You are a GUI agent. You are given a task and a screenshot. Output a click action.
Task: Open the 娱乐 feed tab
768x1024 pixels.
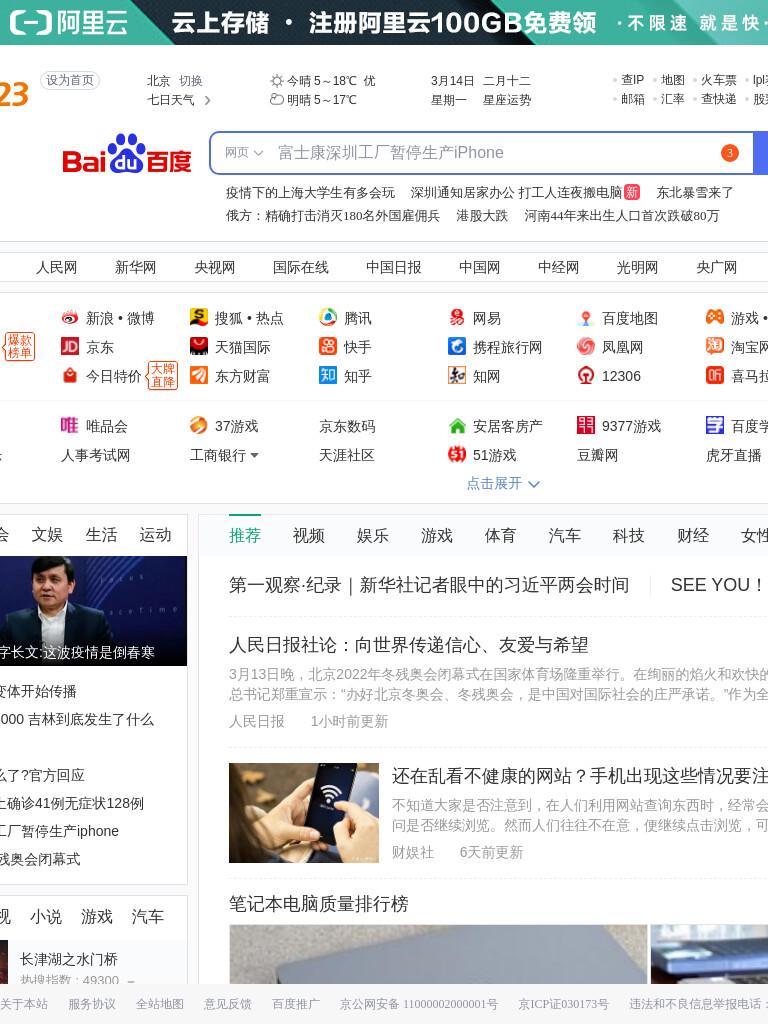[x=373, y=536]
